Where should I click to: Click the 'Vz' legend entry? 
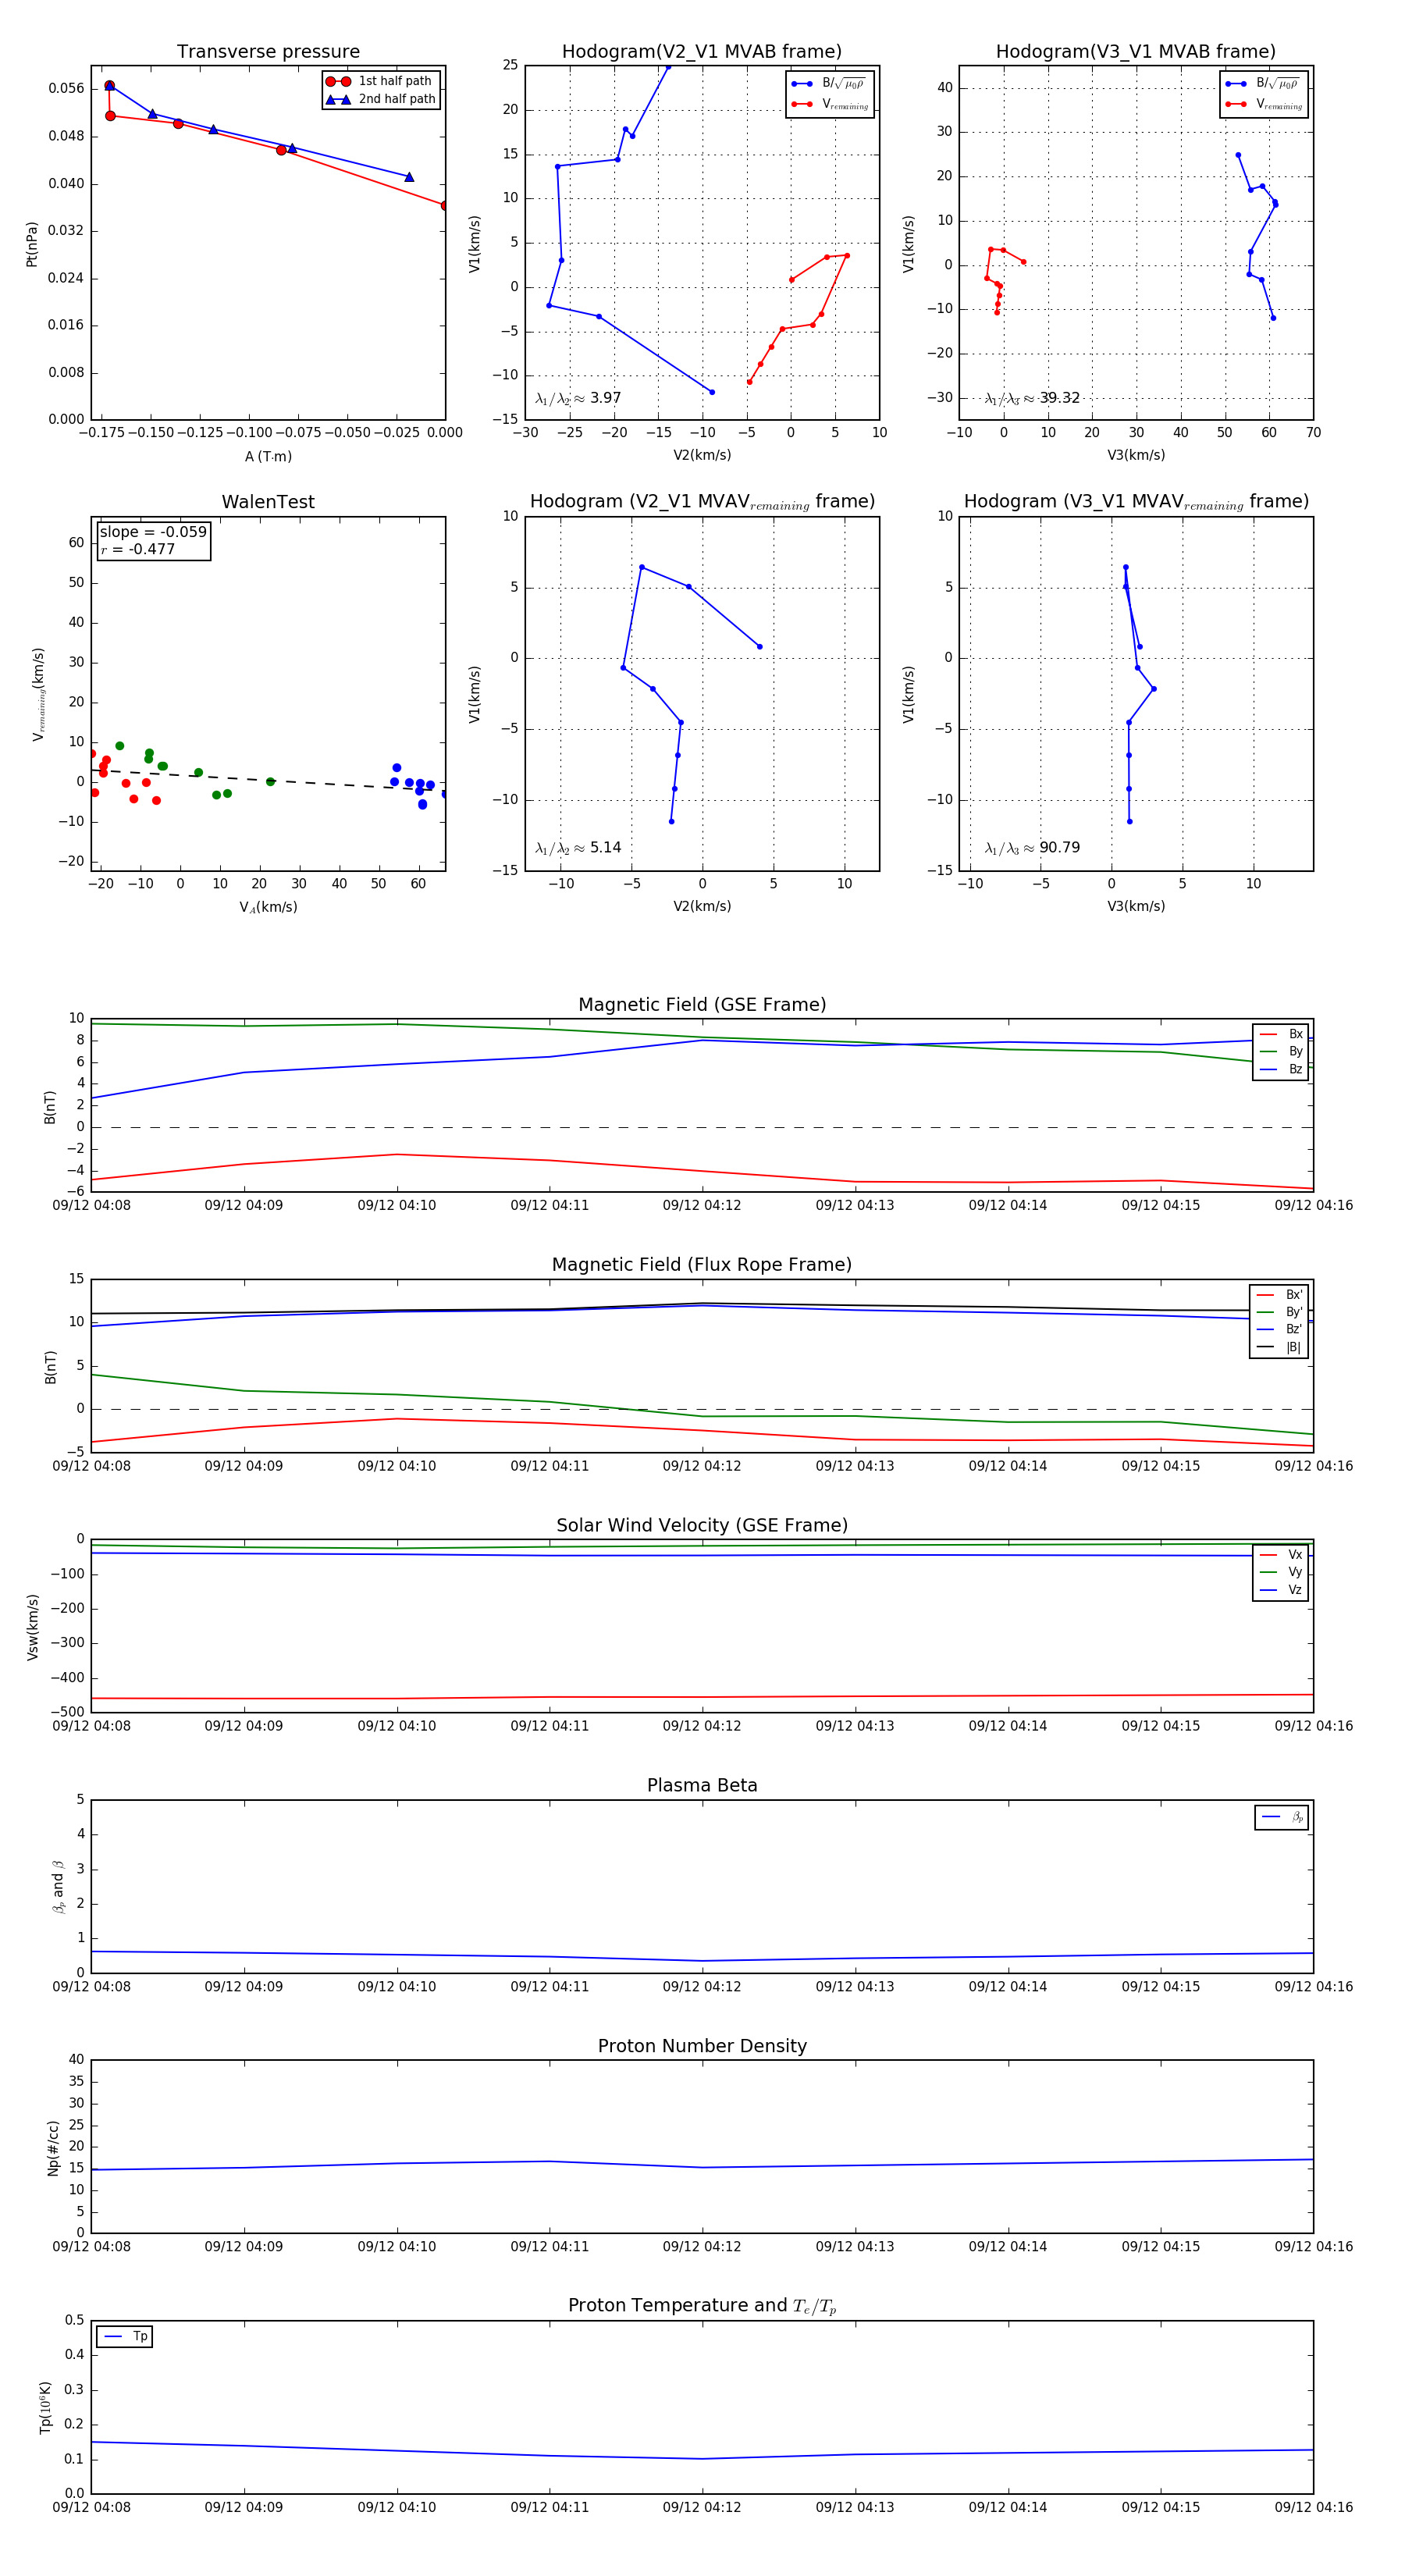point(1281,1590)
